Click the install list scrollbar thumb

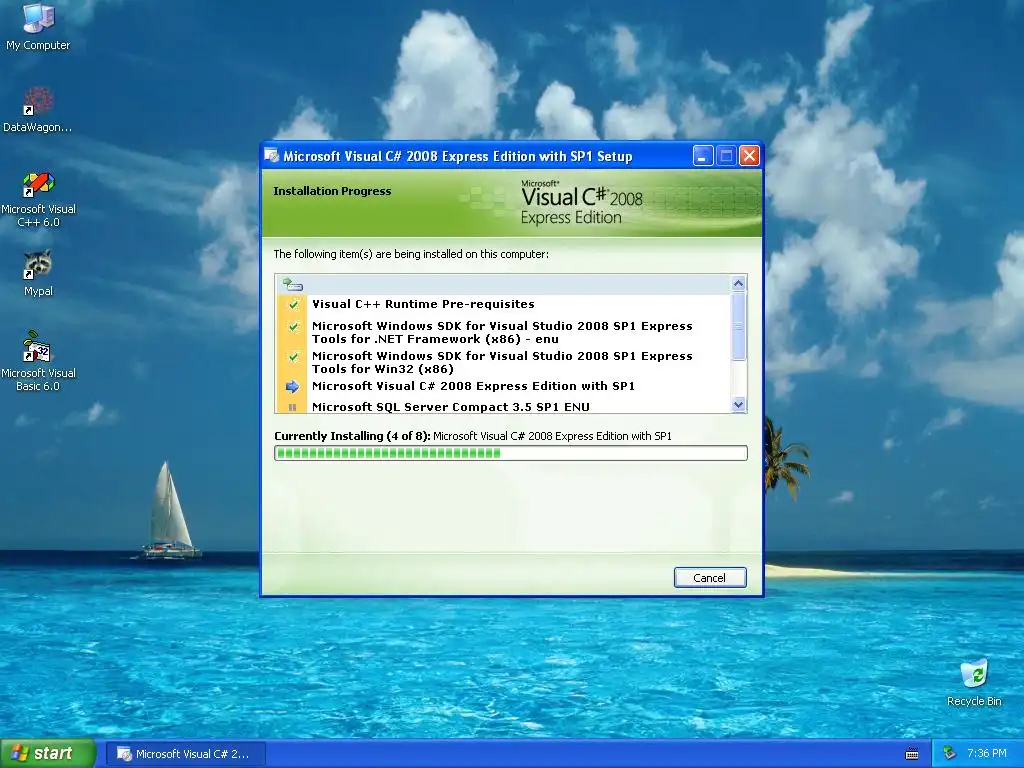click(738, 327)
